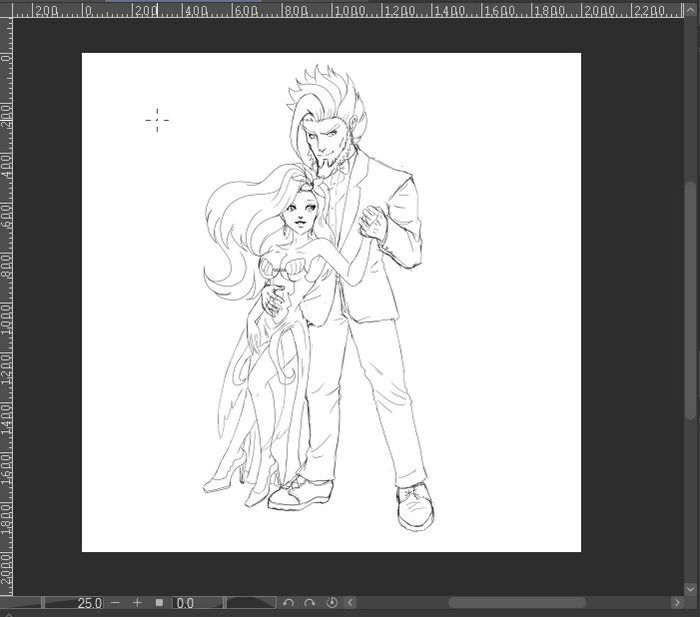Click the vertical scrollbar thumb

pyautogui.click(x=691, y=300)
